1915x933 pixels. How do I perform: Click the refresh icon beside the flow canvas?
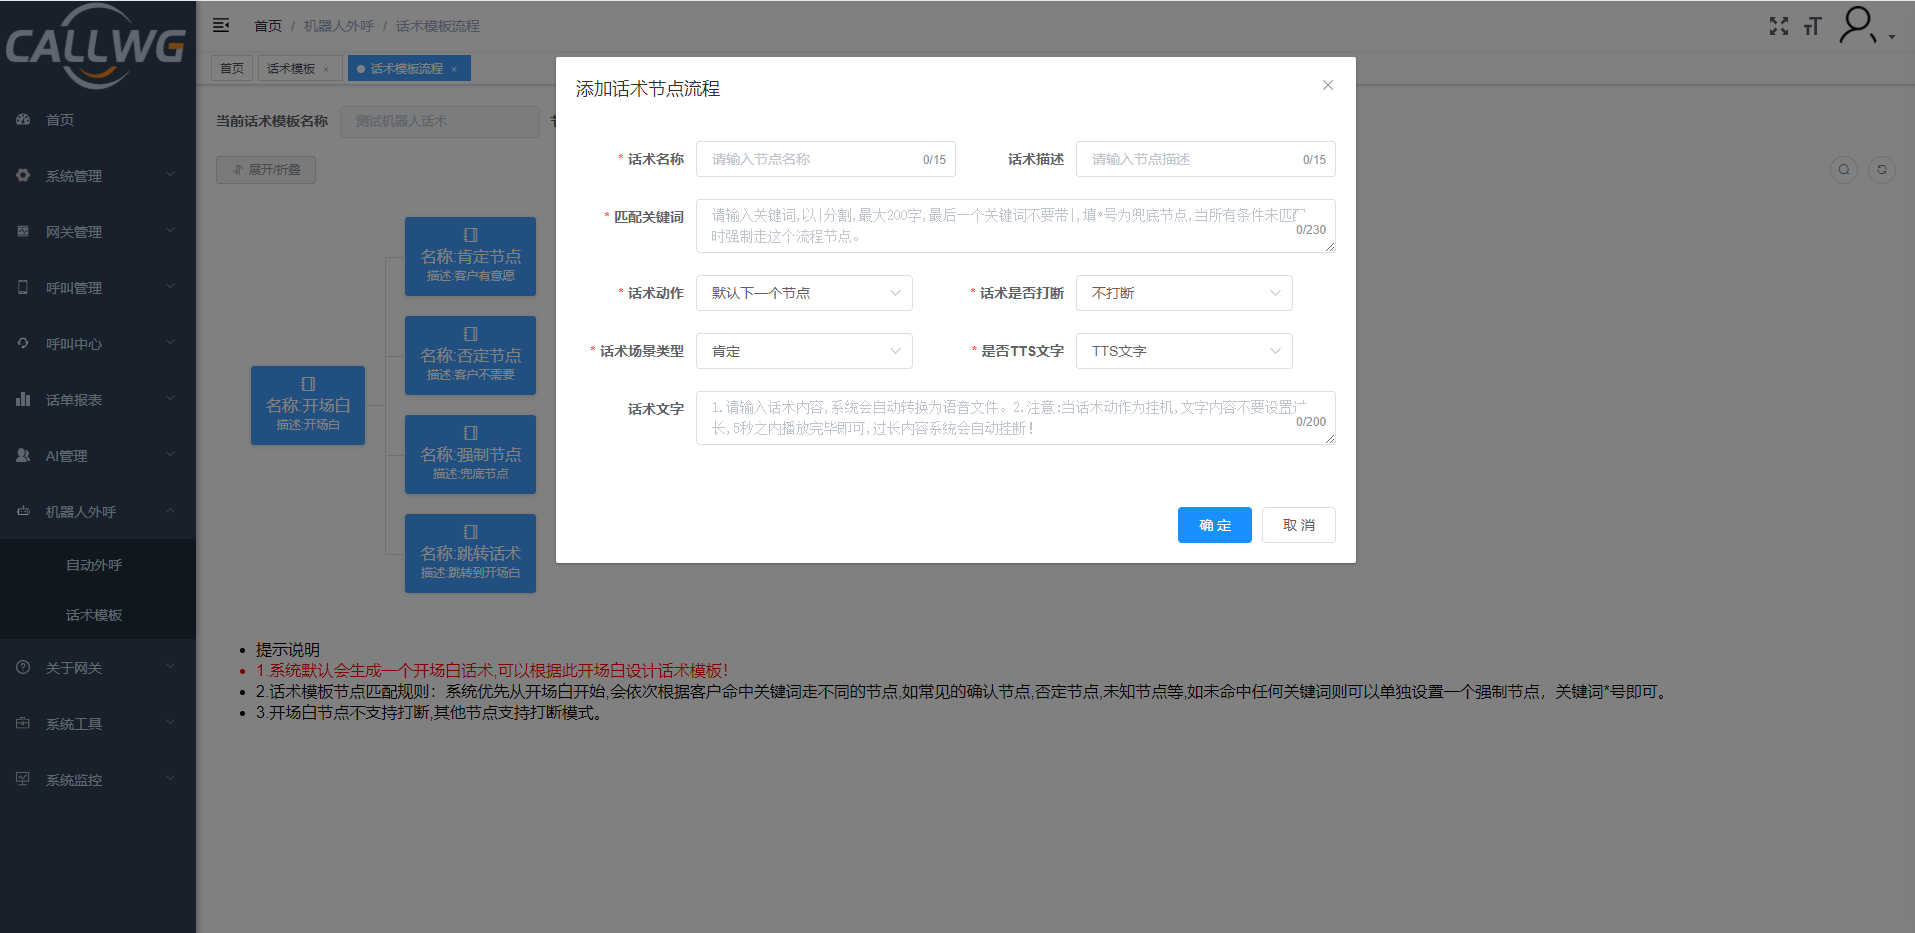click(x=1882, y=170)
